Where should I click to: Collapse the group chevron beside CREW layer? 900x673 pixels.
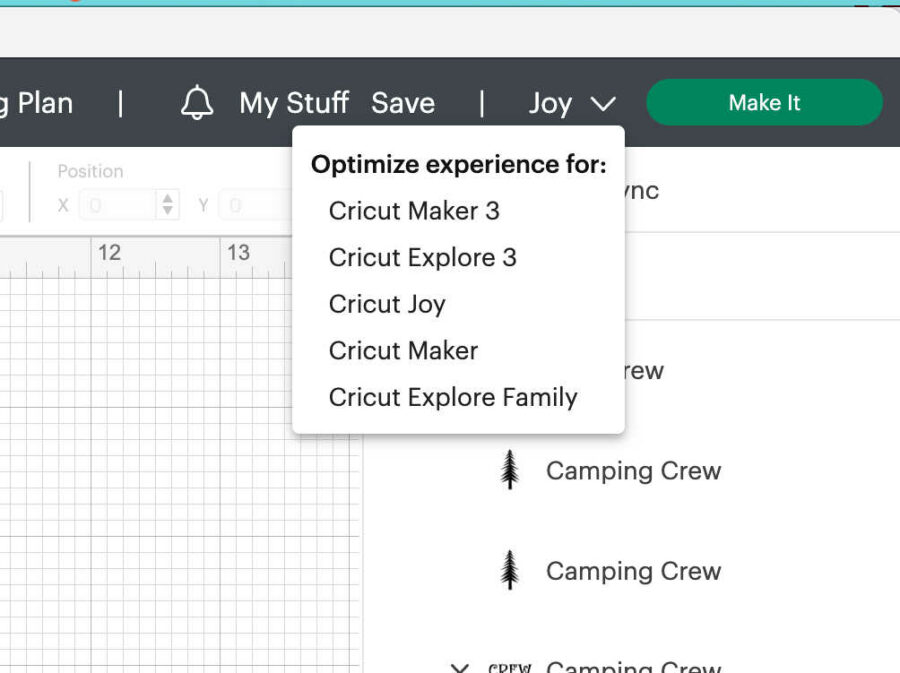460,667
